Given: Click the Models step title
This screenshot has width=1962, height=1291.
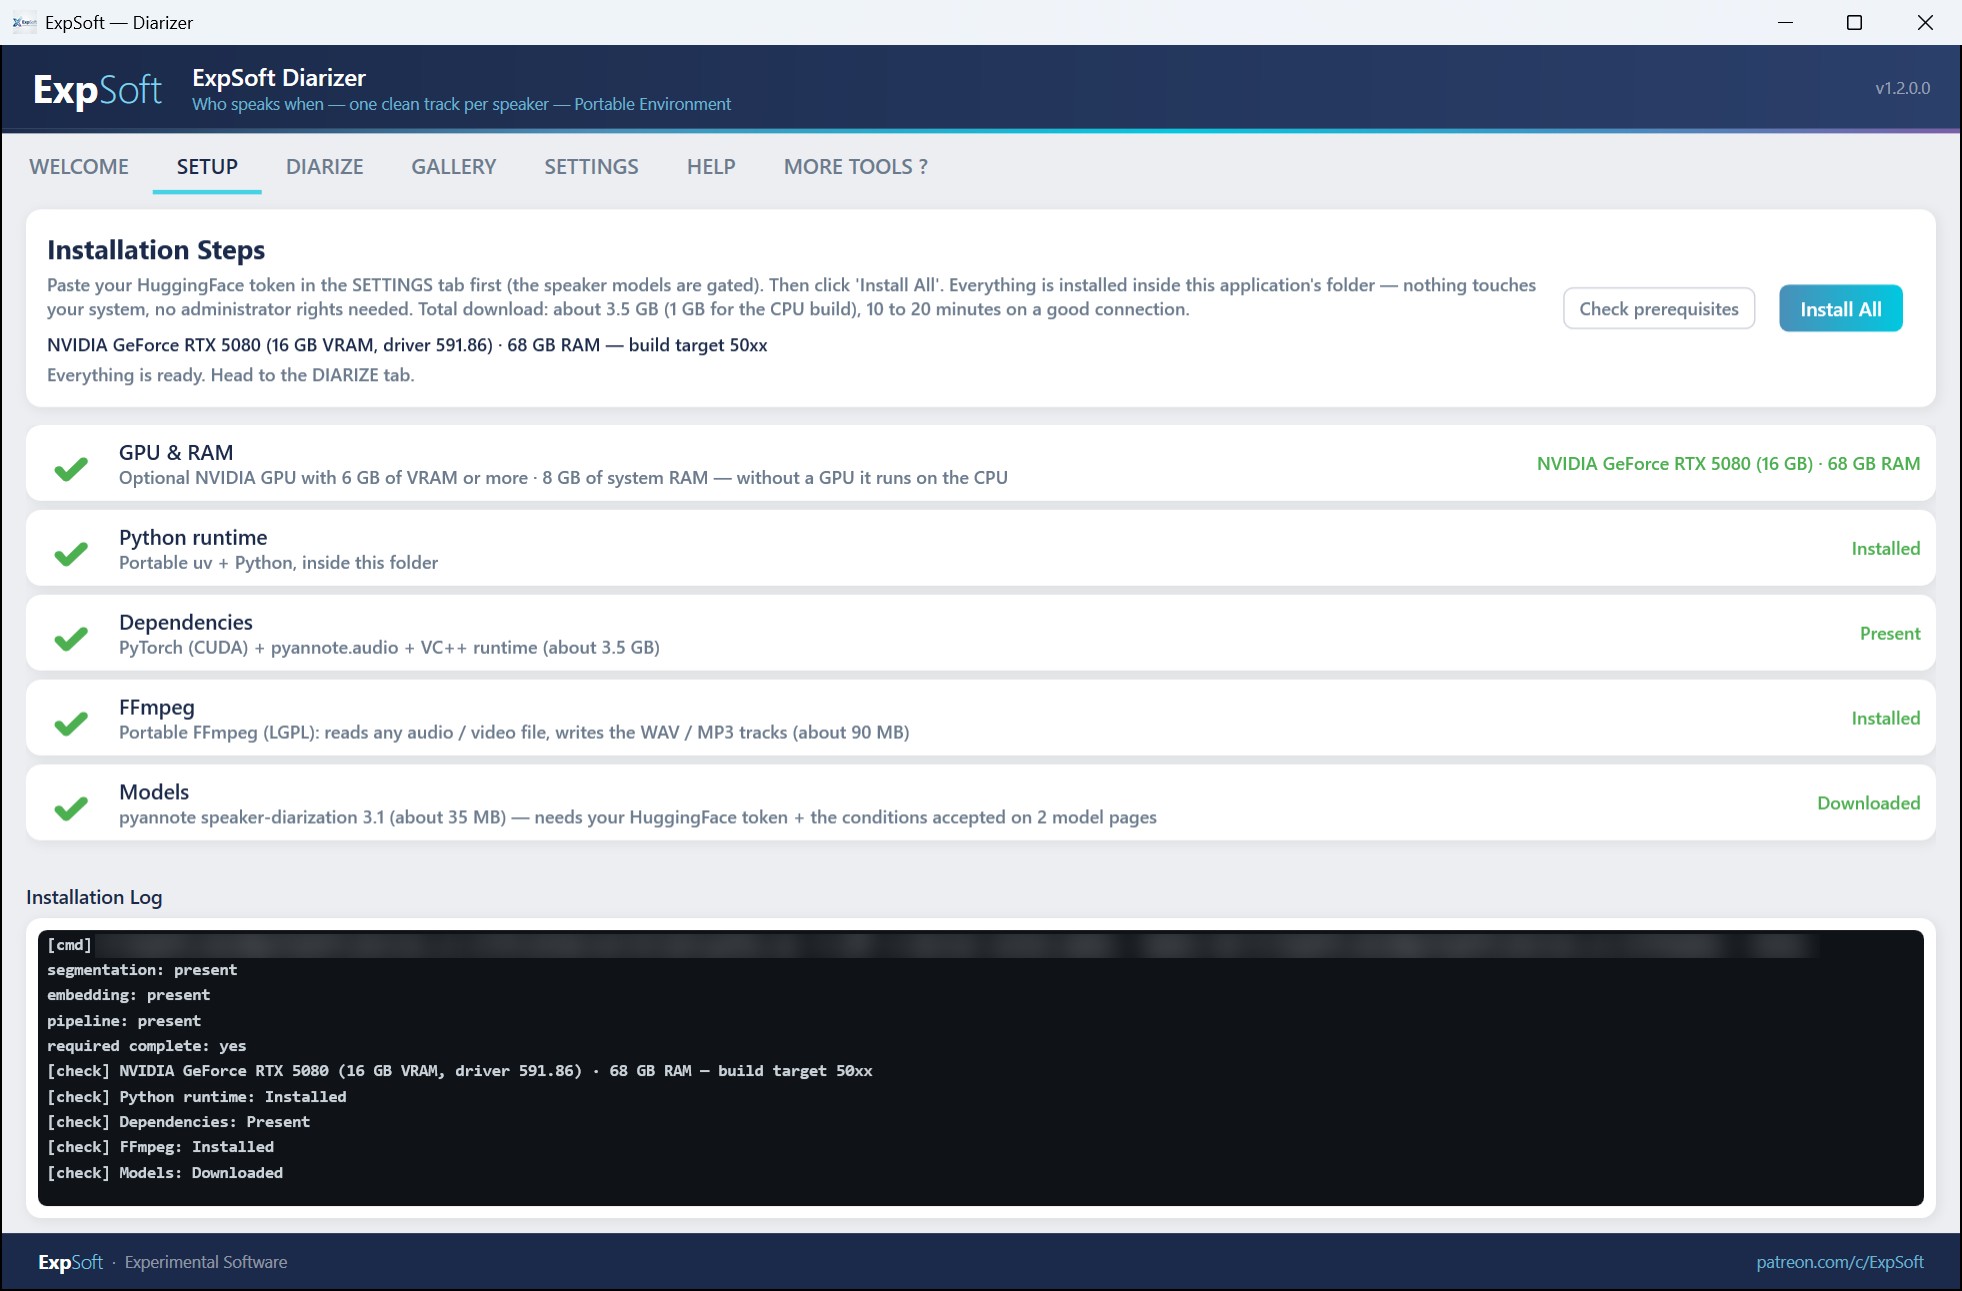Looking at the screenshot, I should pyautogui.click(x=154, y=792).
